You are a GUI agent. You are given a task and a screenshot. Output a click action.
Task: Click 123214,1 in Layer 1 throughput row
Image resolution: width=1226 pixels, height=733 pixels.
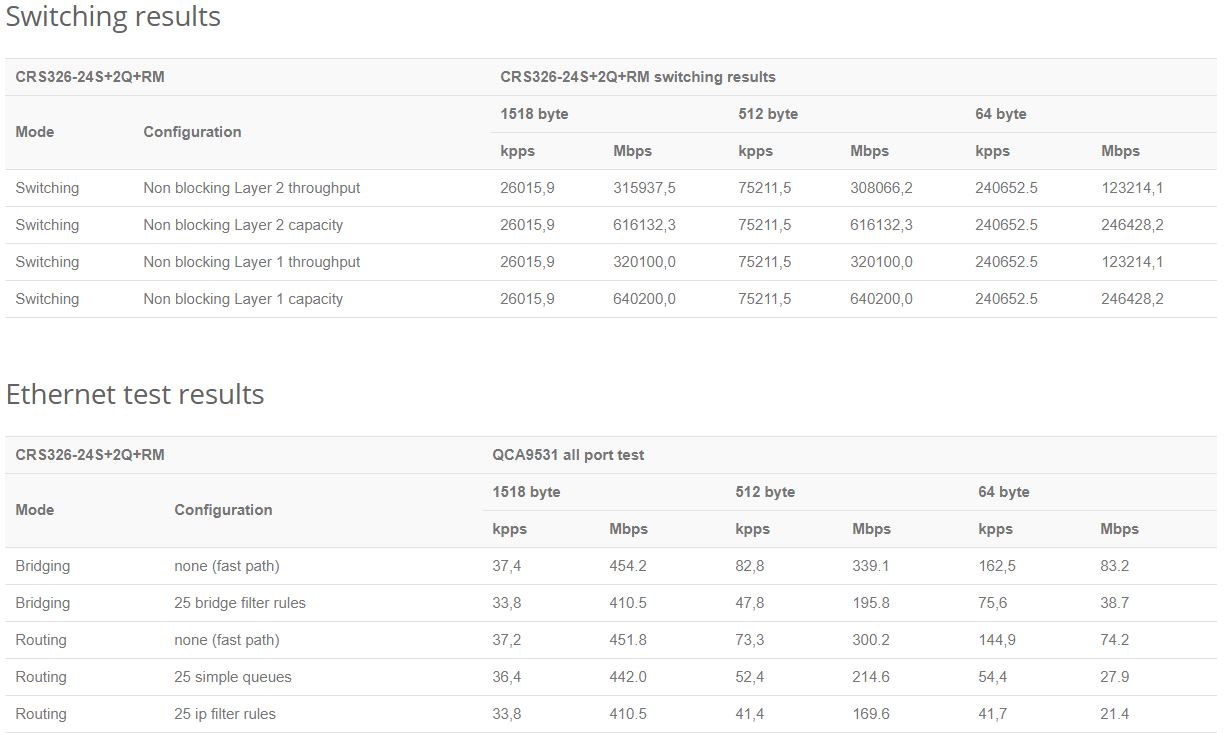(x=1132, y=262)
